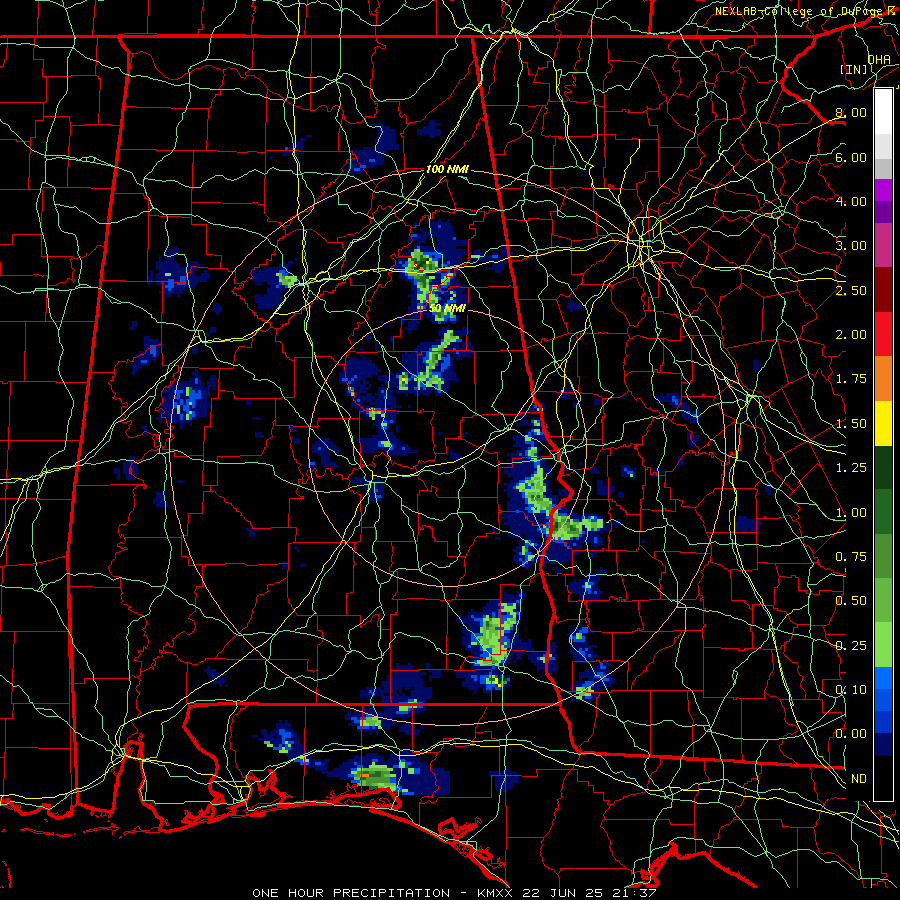900x900 pixels.
Task: Click the '22 JUN 25 21:37' timestamp
Action: 588,893
